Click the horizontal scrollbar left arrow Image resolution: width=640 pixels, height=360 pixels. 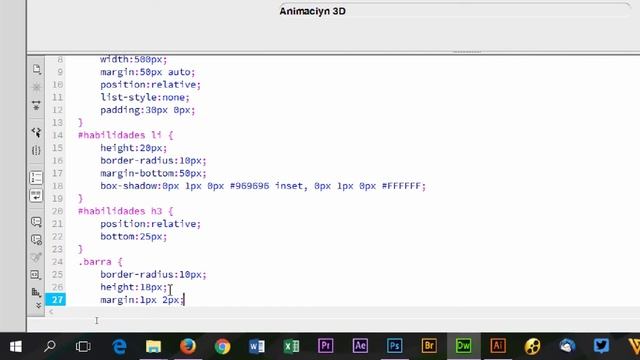[51, 312]
